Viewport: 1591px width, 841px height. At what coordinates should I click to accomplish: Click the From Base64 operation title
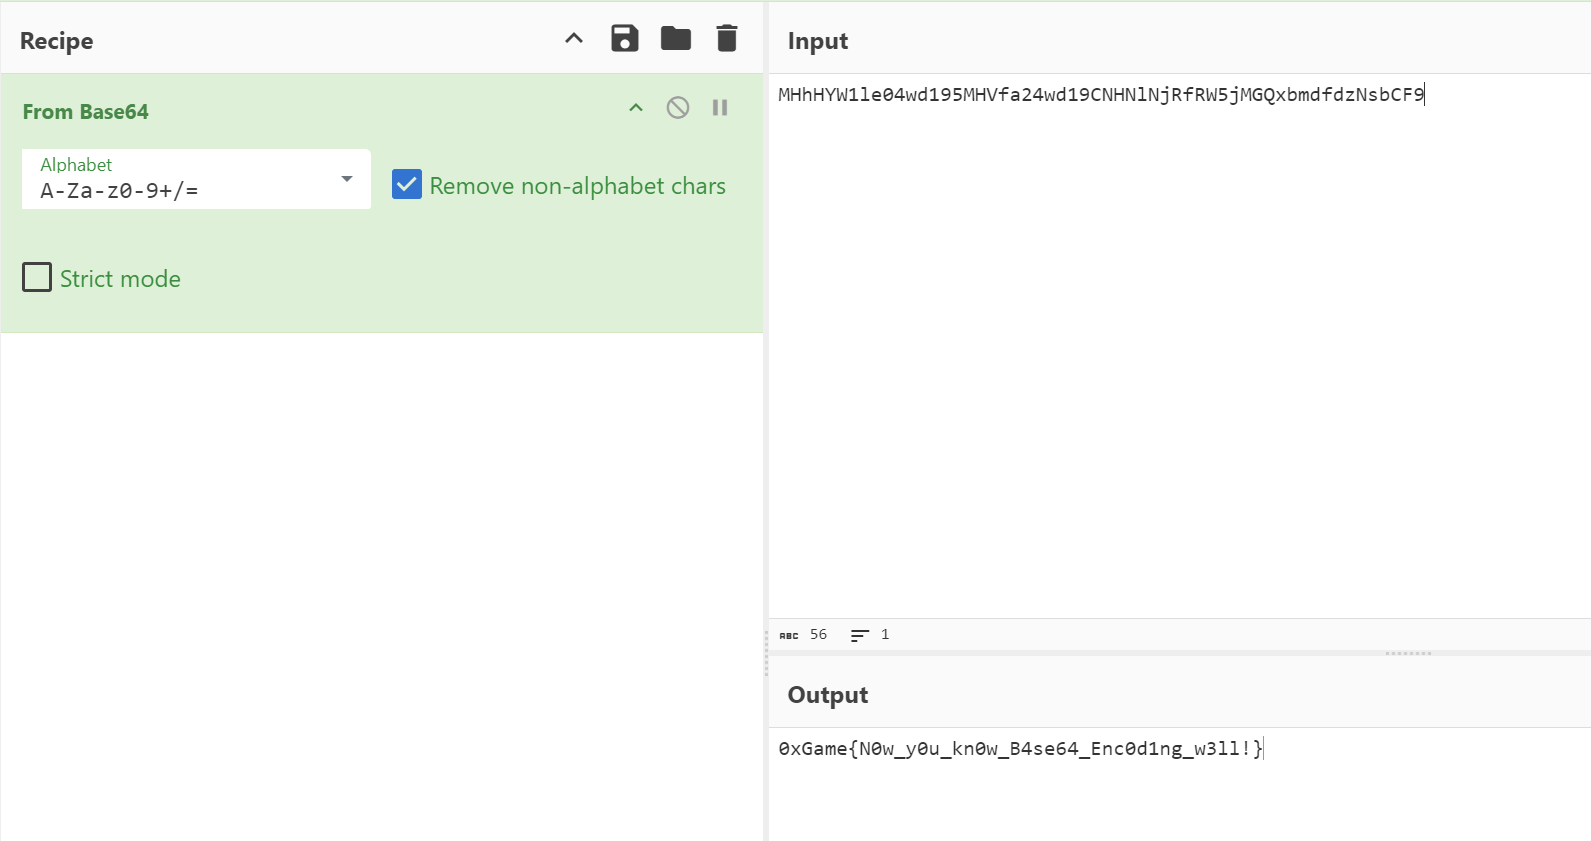(x=86, y=112)
